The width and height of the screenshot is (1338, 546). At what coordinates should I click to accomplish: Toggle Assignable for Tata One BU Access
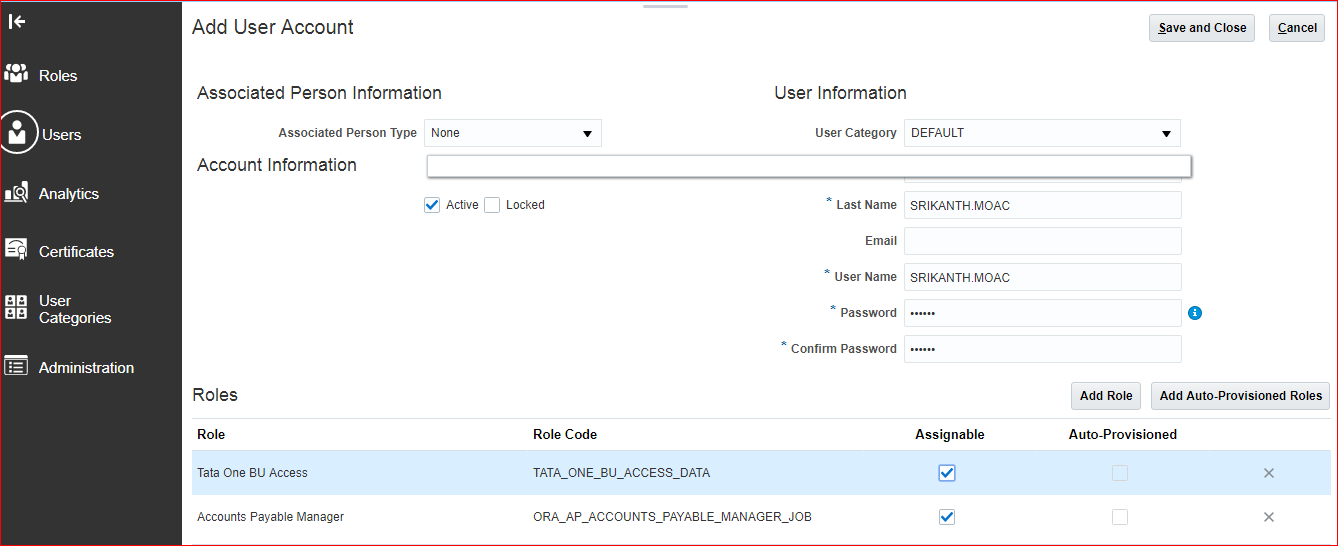947,473
